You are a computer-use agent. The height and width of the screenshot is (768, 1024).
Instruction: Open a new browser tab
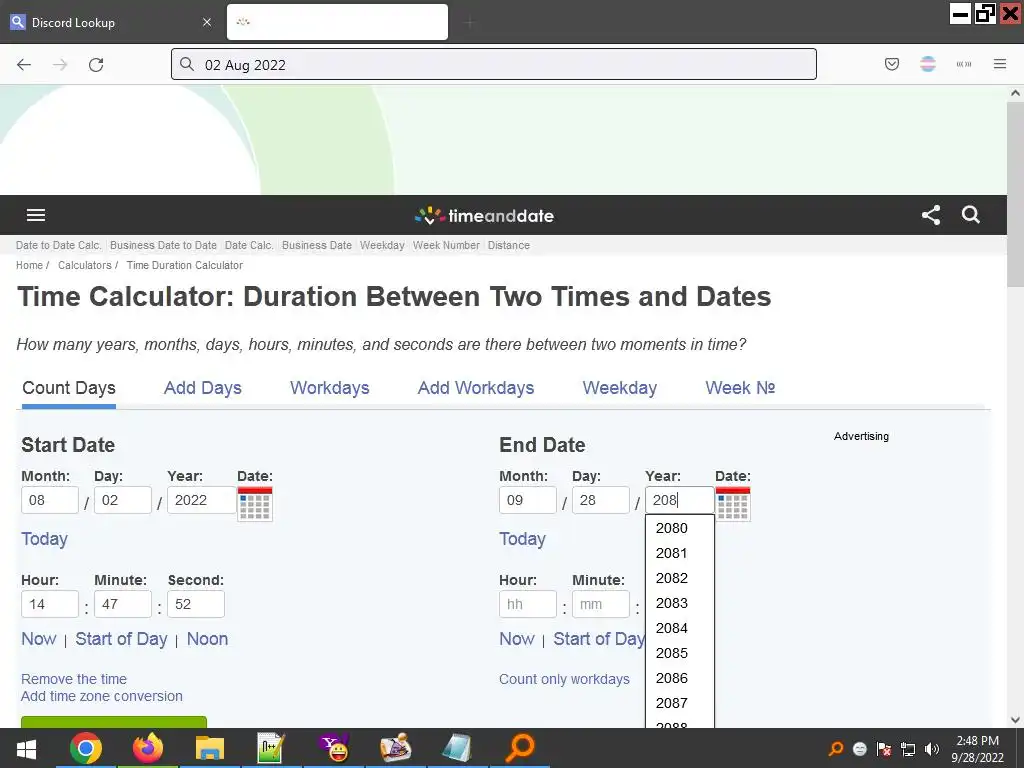click(x=470, y=23)
